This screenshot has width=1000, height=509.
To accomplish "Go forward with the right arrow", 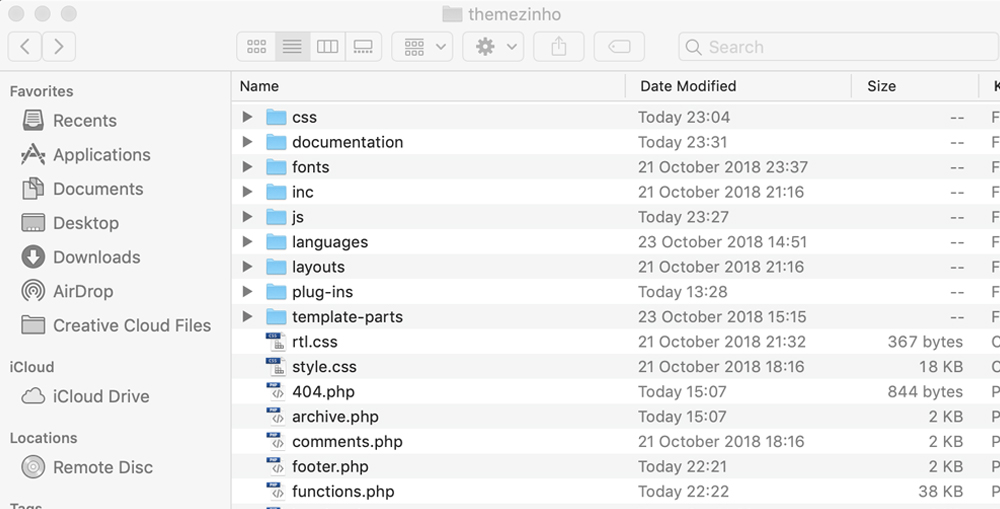I will pyautogui.click(x=59, y=46).
